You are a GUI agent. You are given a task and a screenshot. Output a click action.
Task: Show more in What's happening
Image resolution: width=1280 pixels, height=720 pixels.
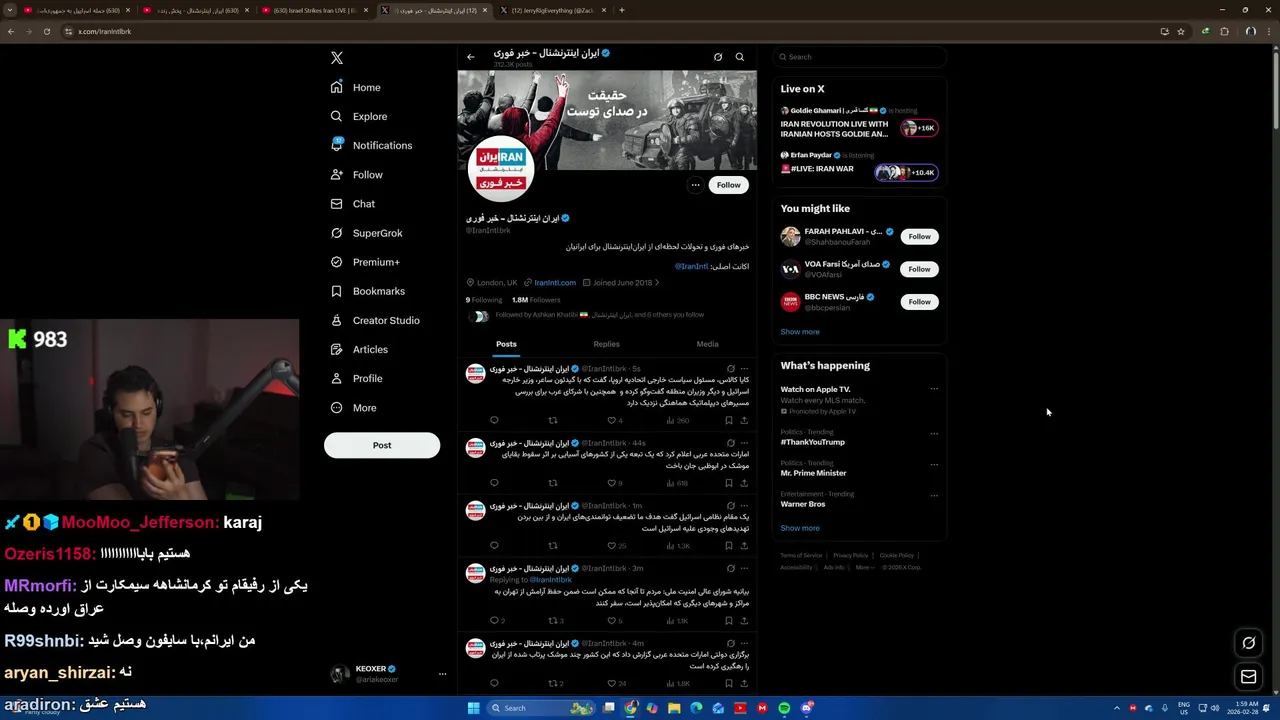pos(800,528)
